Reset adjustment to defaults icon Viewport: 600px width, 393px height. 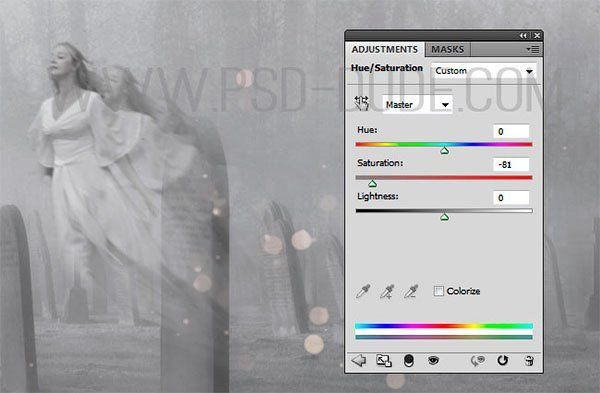click(502, 360)
